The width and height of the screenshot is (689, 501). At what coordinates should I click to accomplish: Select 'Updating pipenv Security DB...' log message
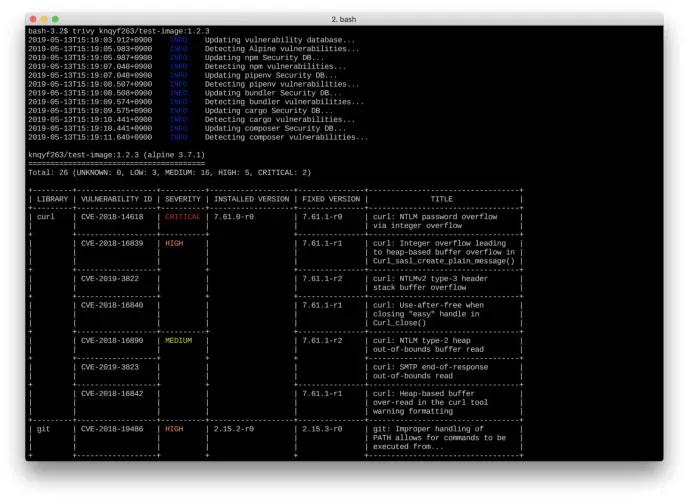(x=271, y=75)
